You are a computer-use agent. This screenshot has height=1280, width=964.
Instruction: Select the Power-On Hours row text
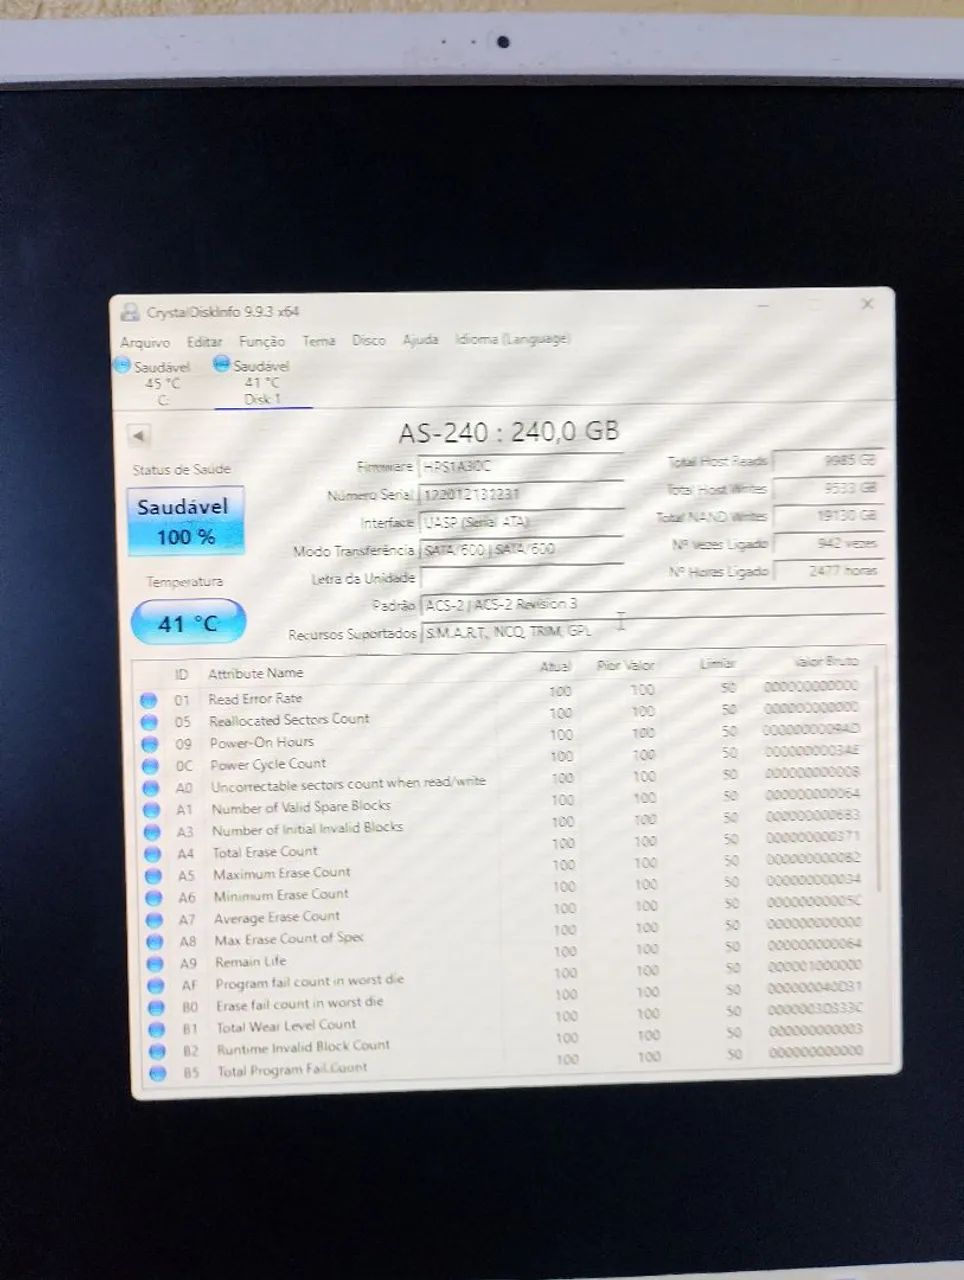point(261,742)
